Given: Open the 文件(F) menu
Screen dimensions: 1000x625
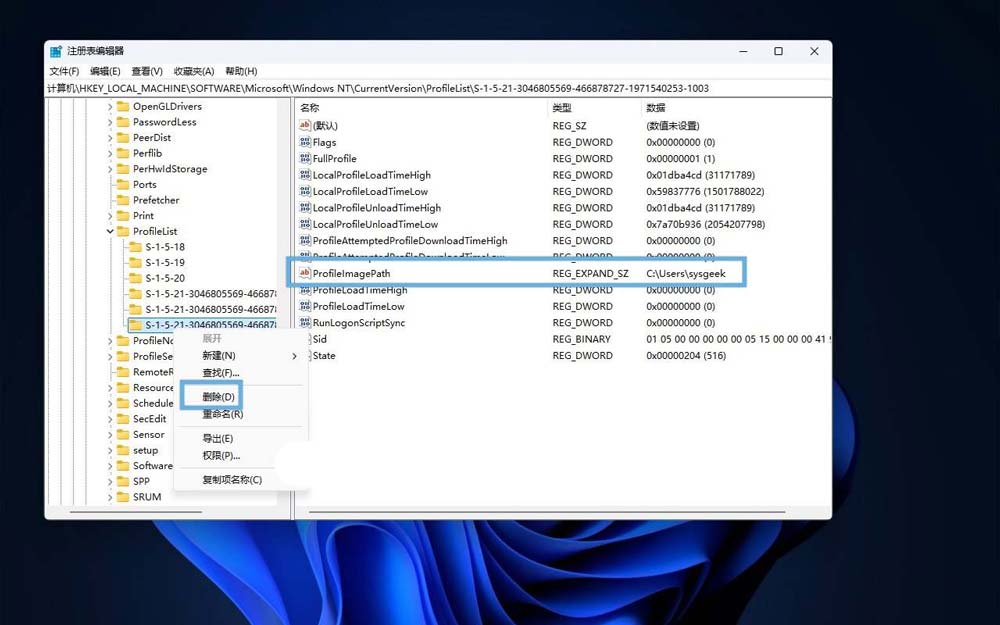Looking at the screenshot, I should (64, 71).
